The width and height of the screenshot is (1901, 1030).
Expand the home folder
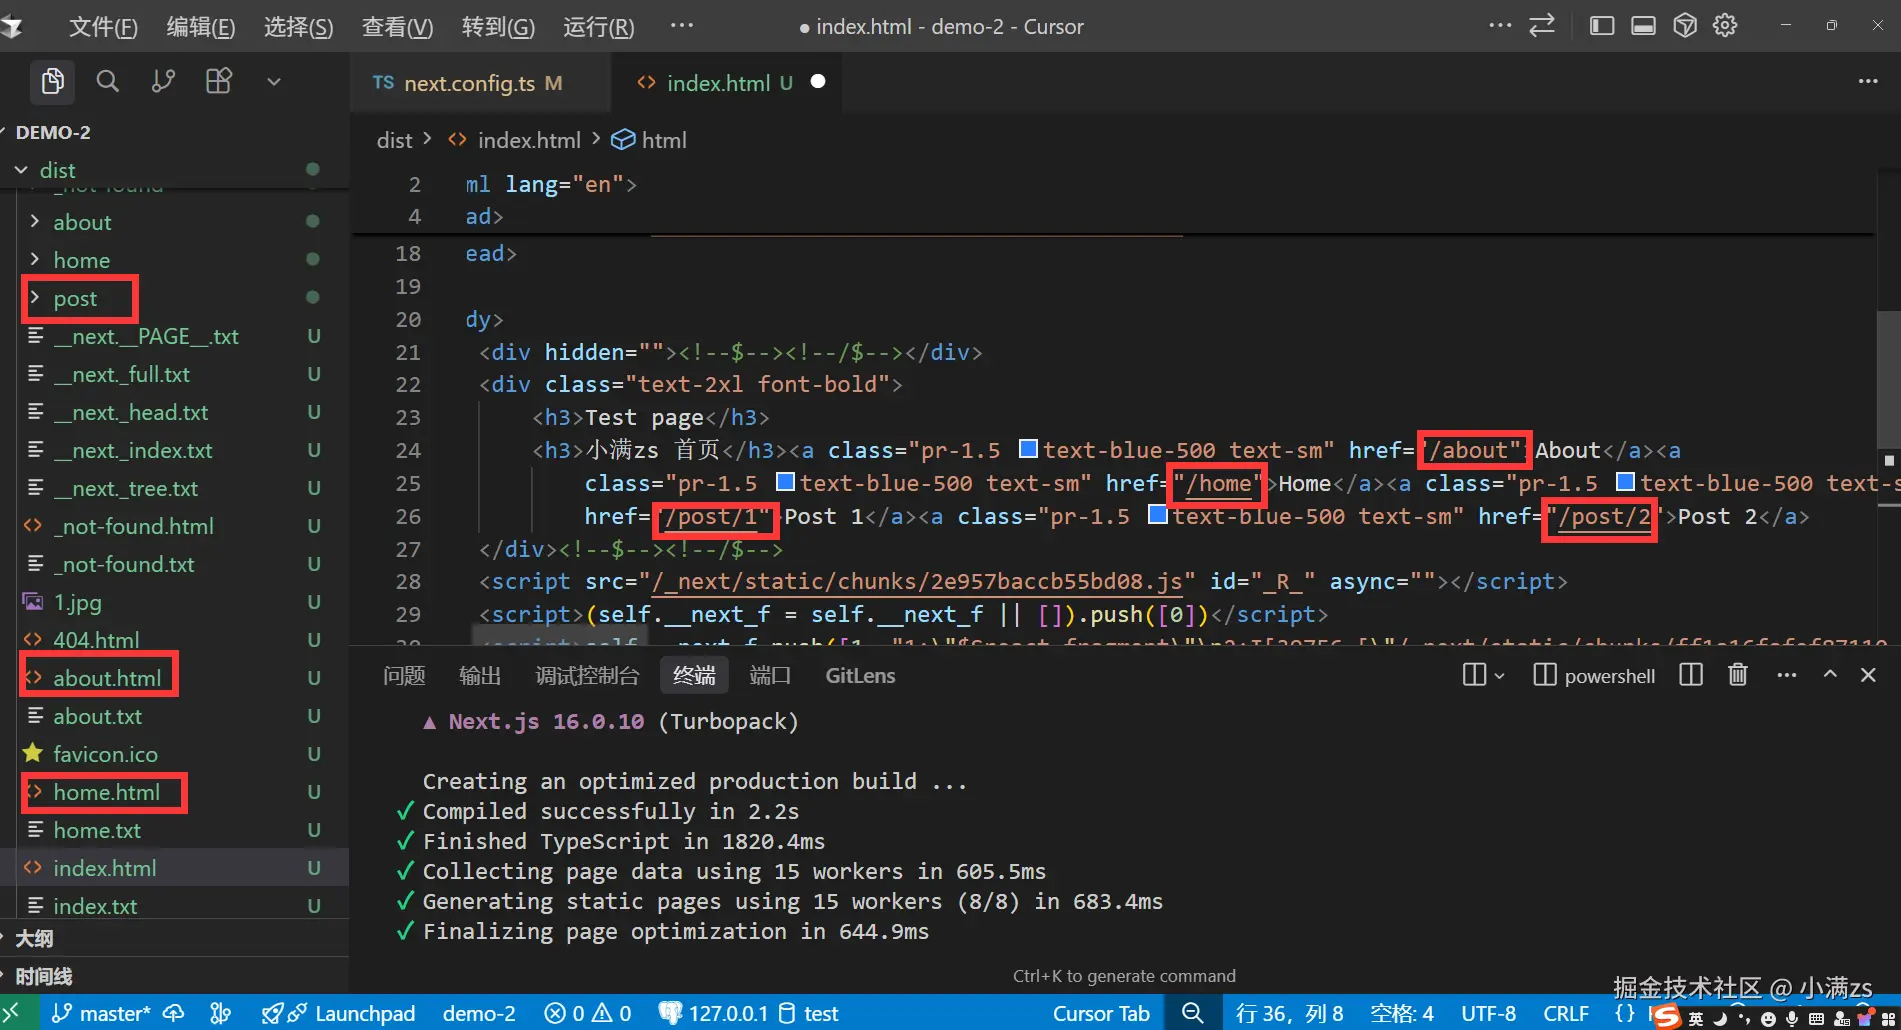coord(81,260)
